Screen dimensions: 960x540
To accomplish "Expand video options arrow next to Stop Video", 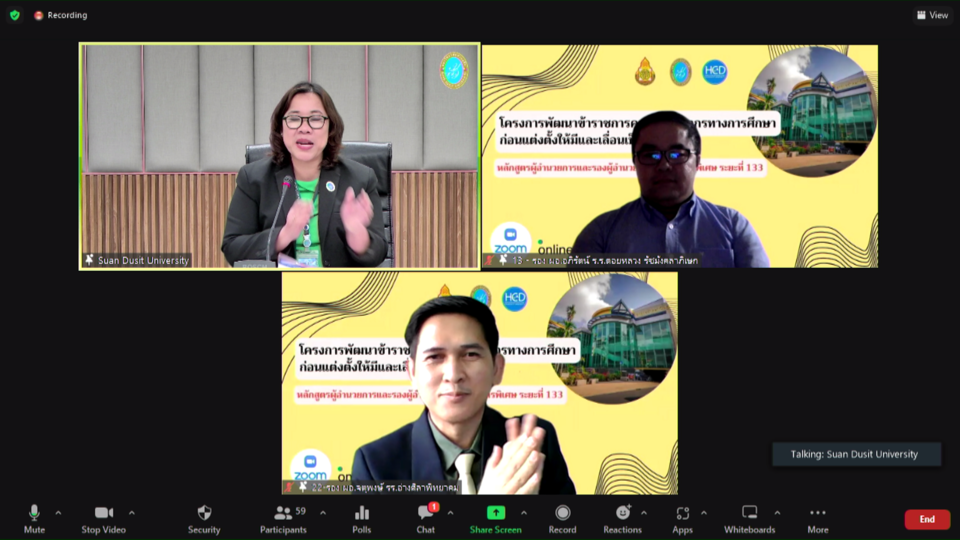I will point(131,513).
